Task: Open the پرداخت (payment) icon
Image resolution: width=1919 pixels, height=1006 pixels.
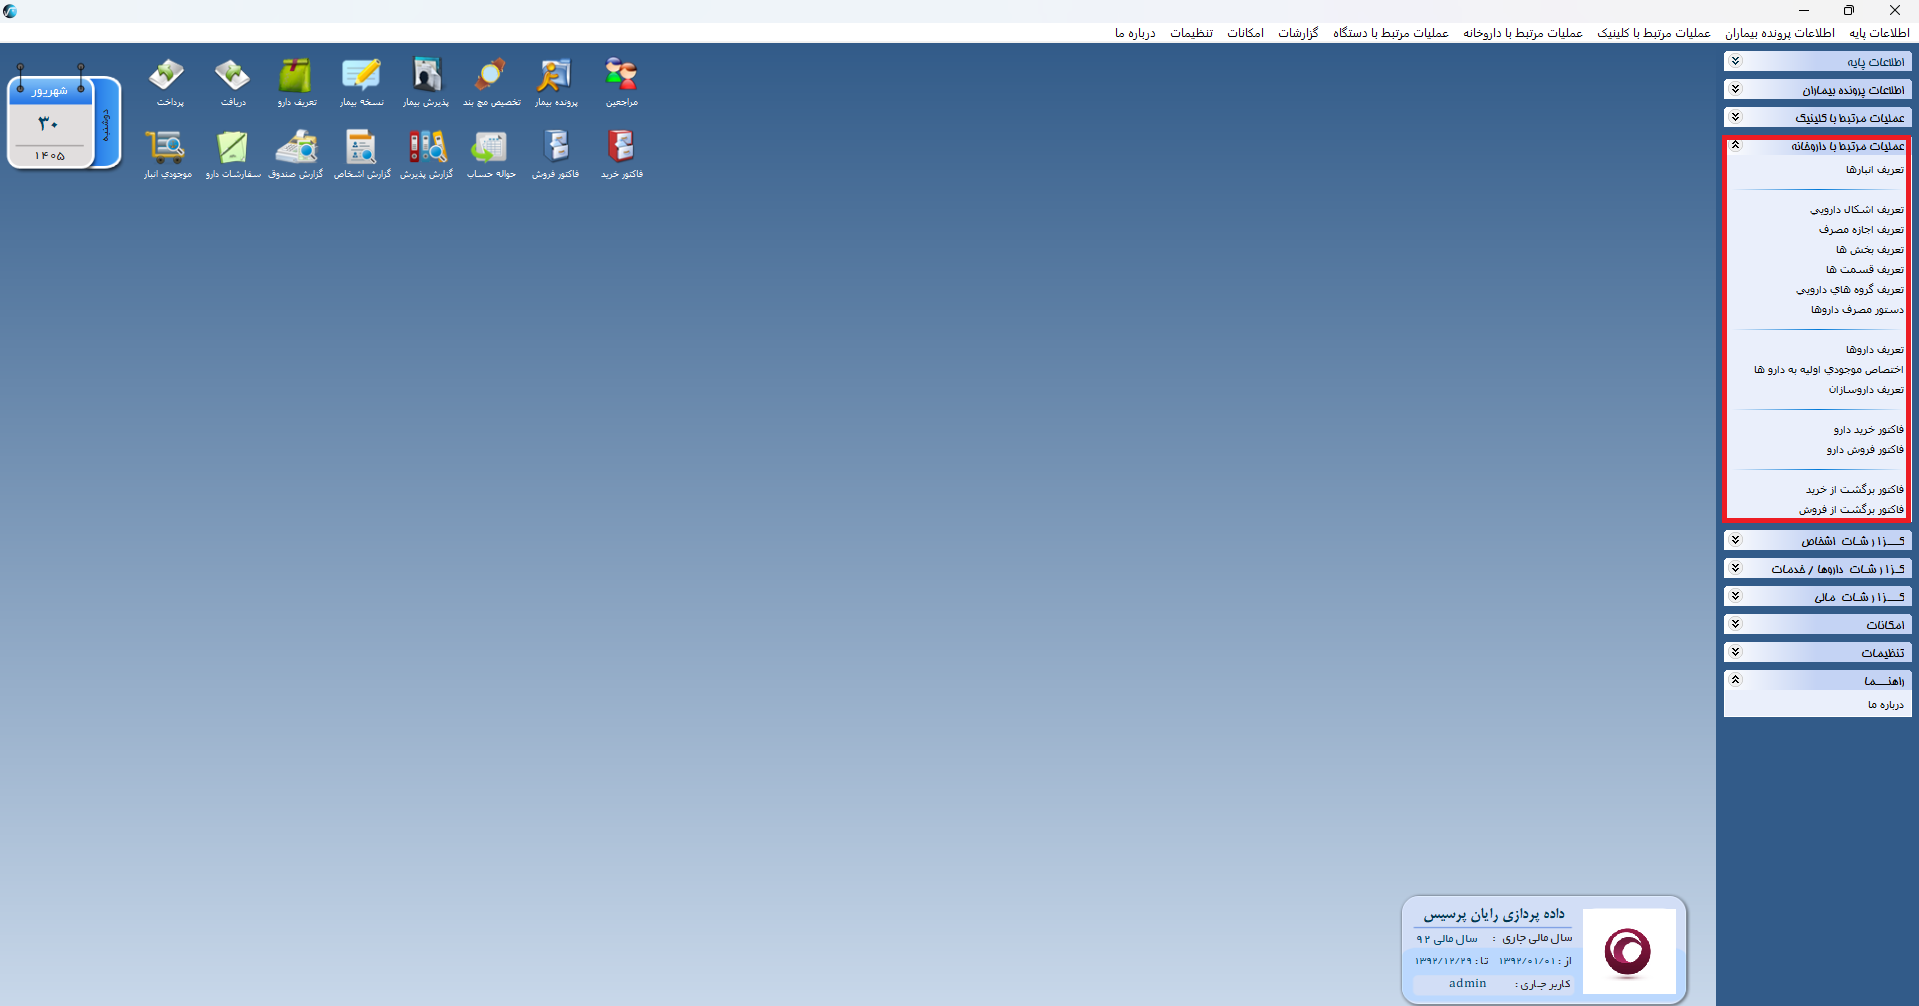Action: click(168, 82)
